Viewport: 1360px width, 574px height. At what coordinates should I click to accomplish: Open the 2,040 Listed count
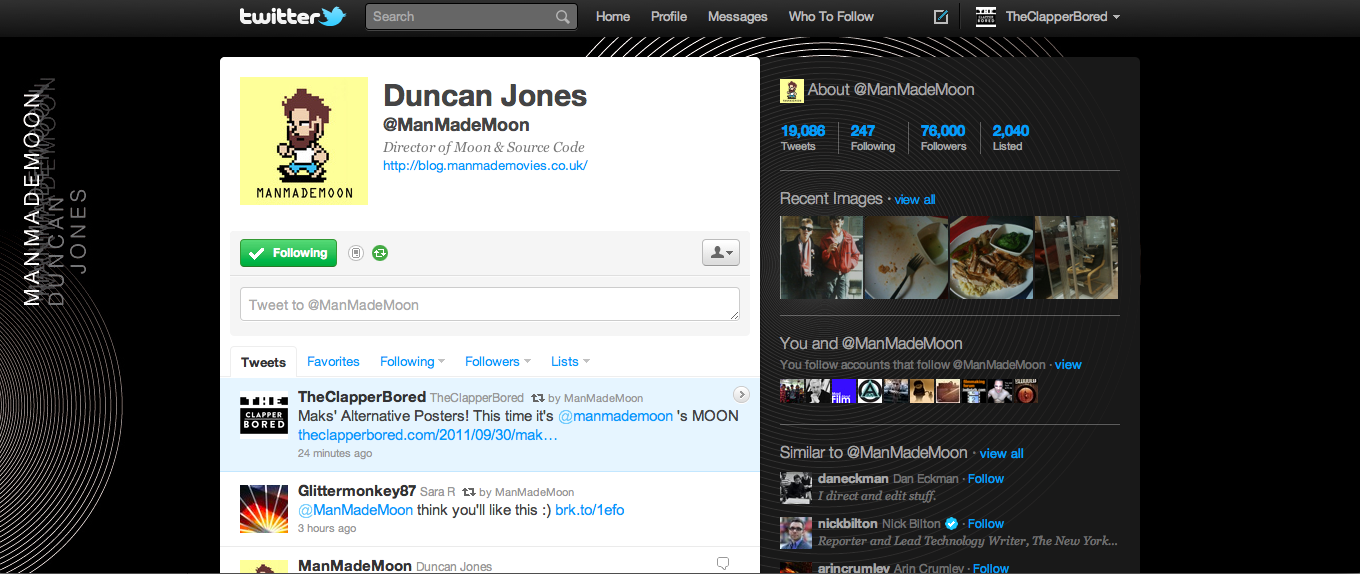coord(1010,137)
